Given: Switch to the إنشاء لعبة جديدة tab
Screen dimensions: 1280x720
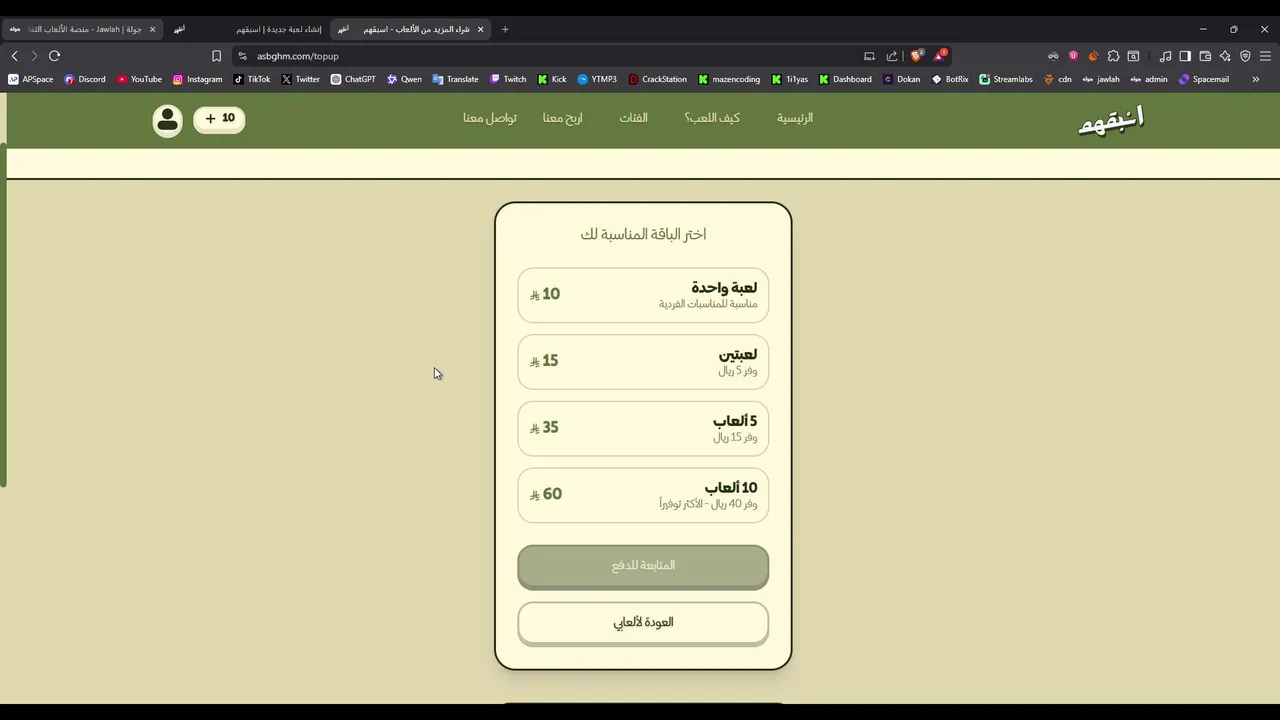Looking at the screenshot, I should [248, 29].
